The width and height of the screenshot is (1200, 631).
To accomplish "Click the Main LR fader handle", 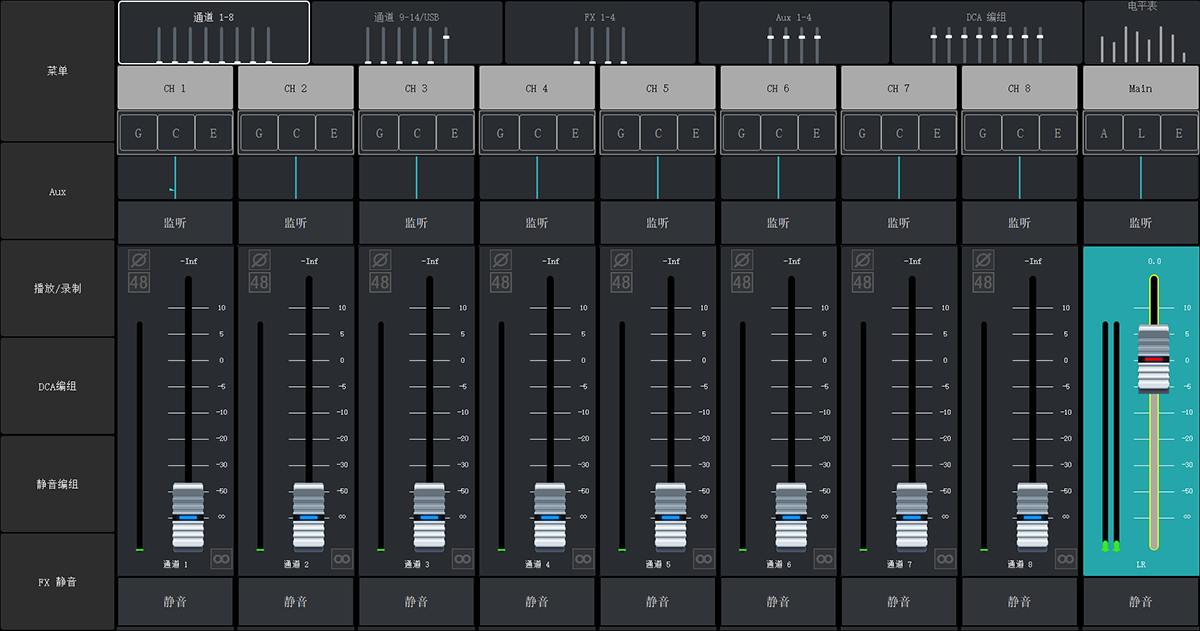I will point(1153,358).
